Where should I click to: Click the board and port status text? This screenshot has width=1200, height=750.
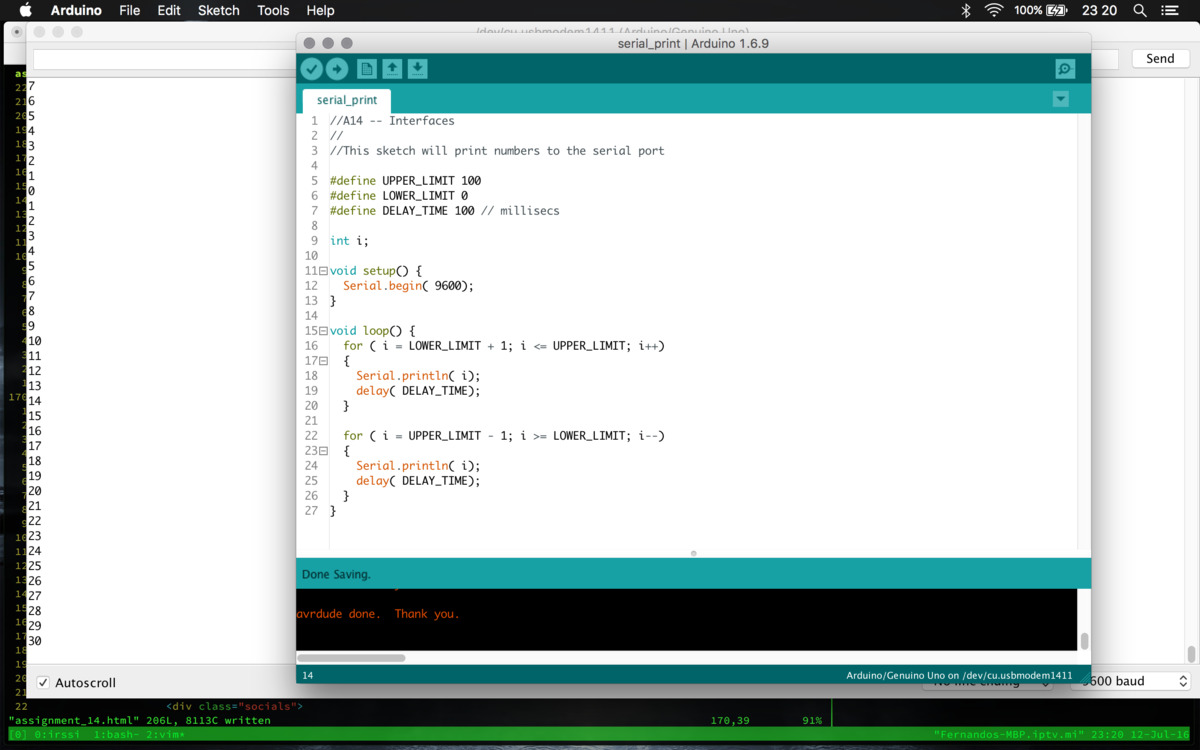(x=959, y=675)
